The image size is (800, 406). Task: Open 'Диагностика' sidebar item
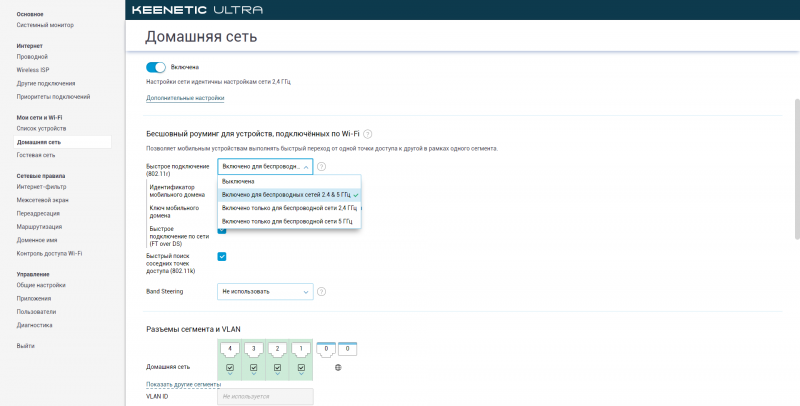[x=34, y=325]
